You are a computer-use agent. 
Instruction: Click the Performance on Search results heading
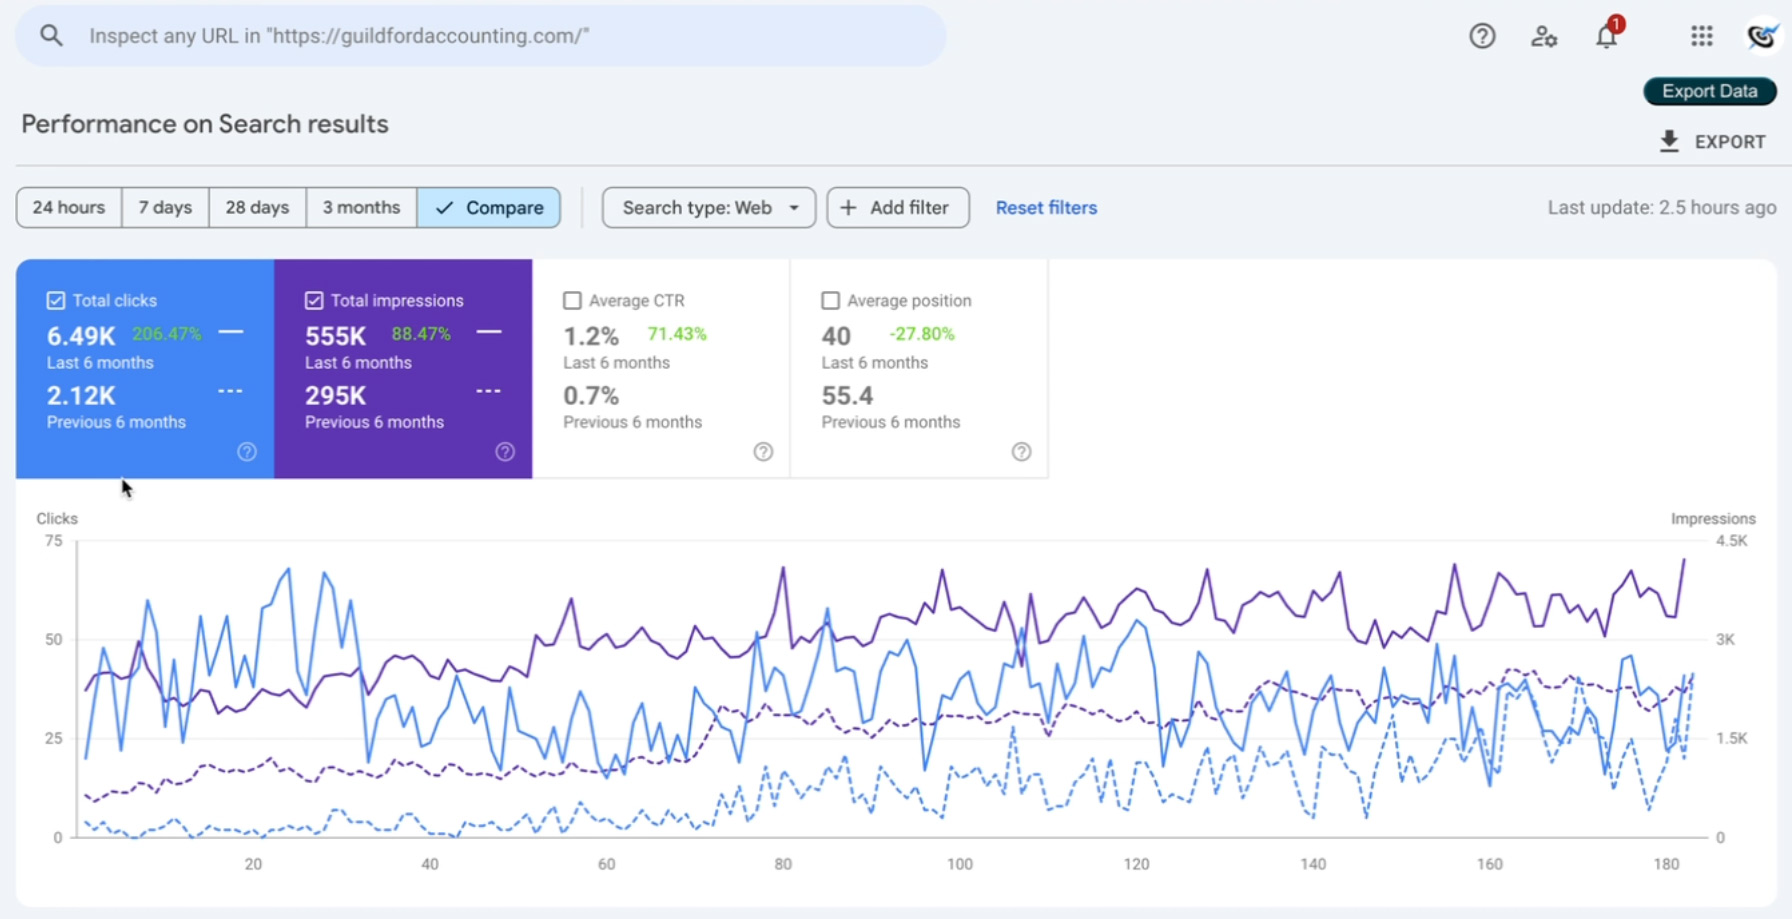pyautogui.click(x=205, y=124)
